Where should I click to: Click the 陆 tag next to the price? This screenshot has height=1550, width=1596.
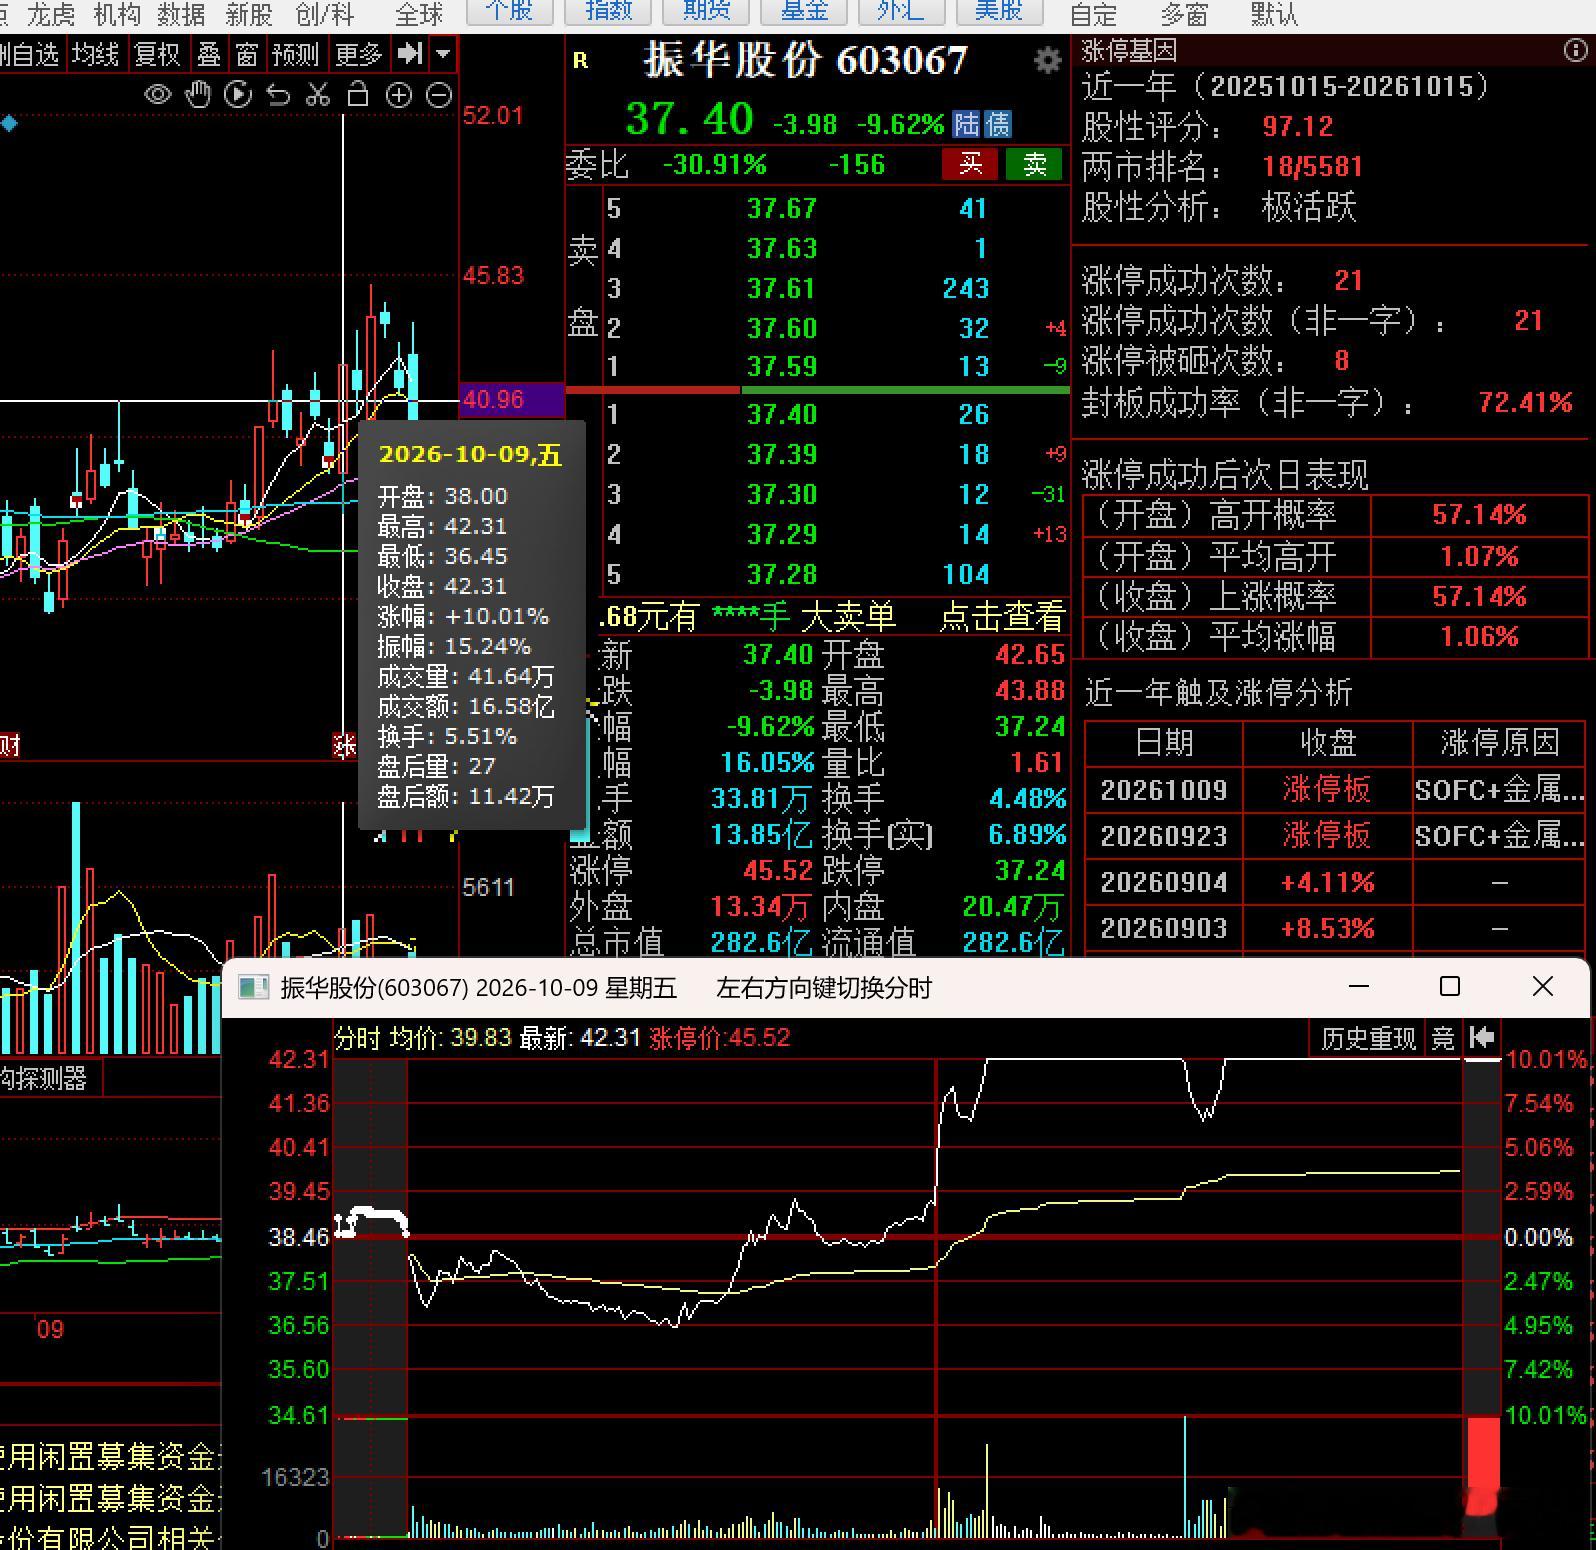966,124
